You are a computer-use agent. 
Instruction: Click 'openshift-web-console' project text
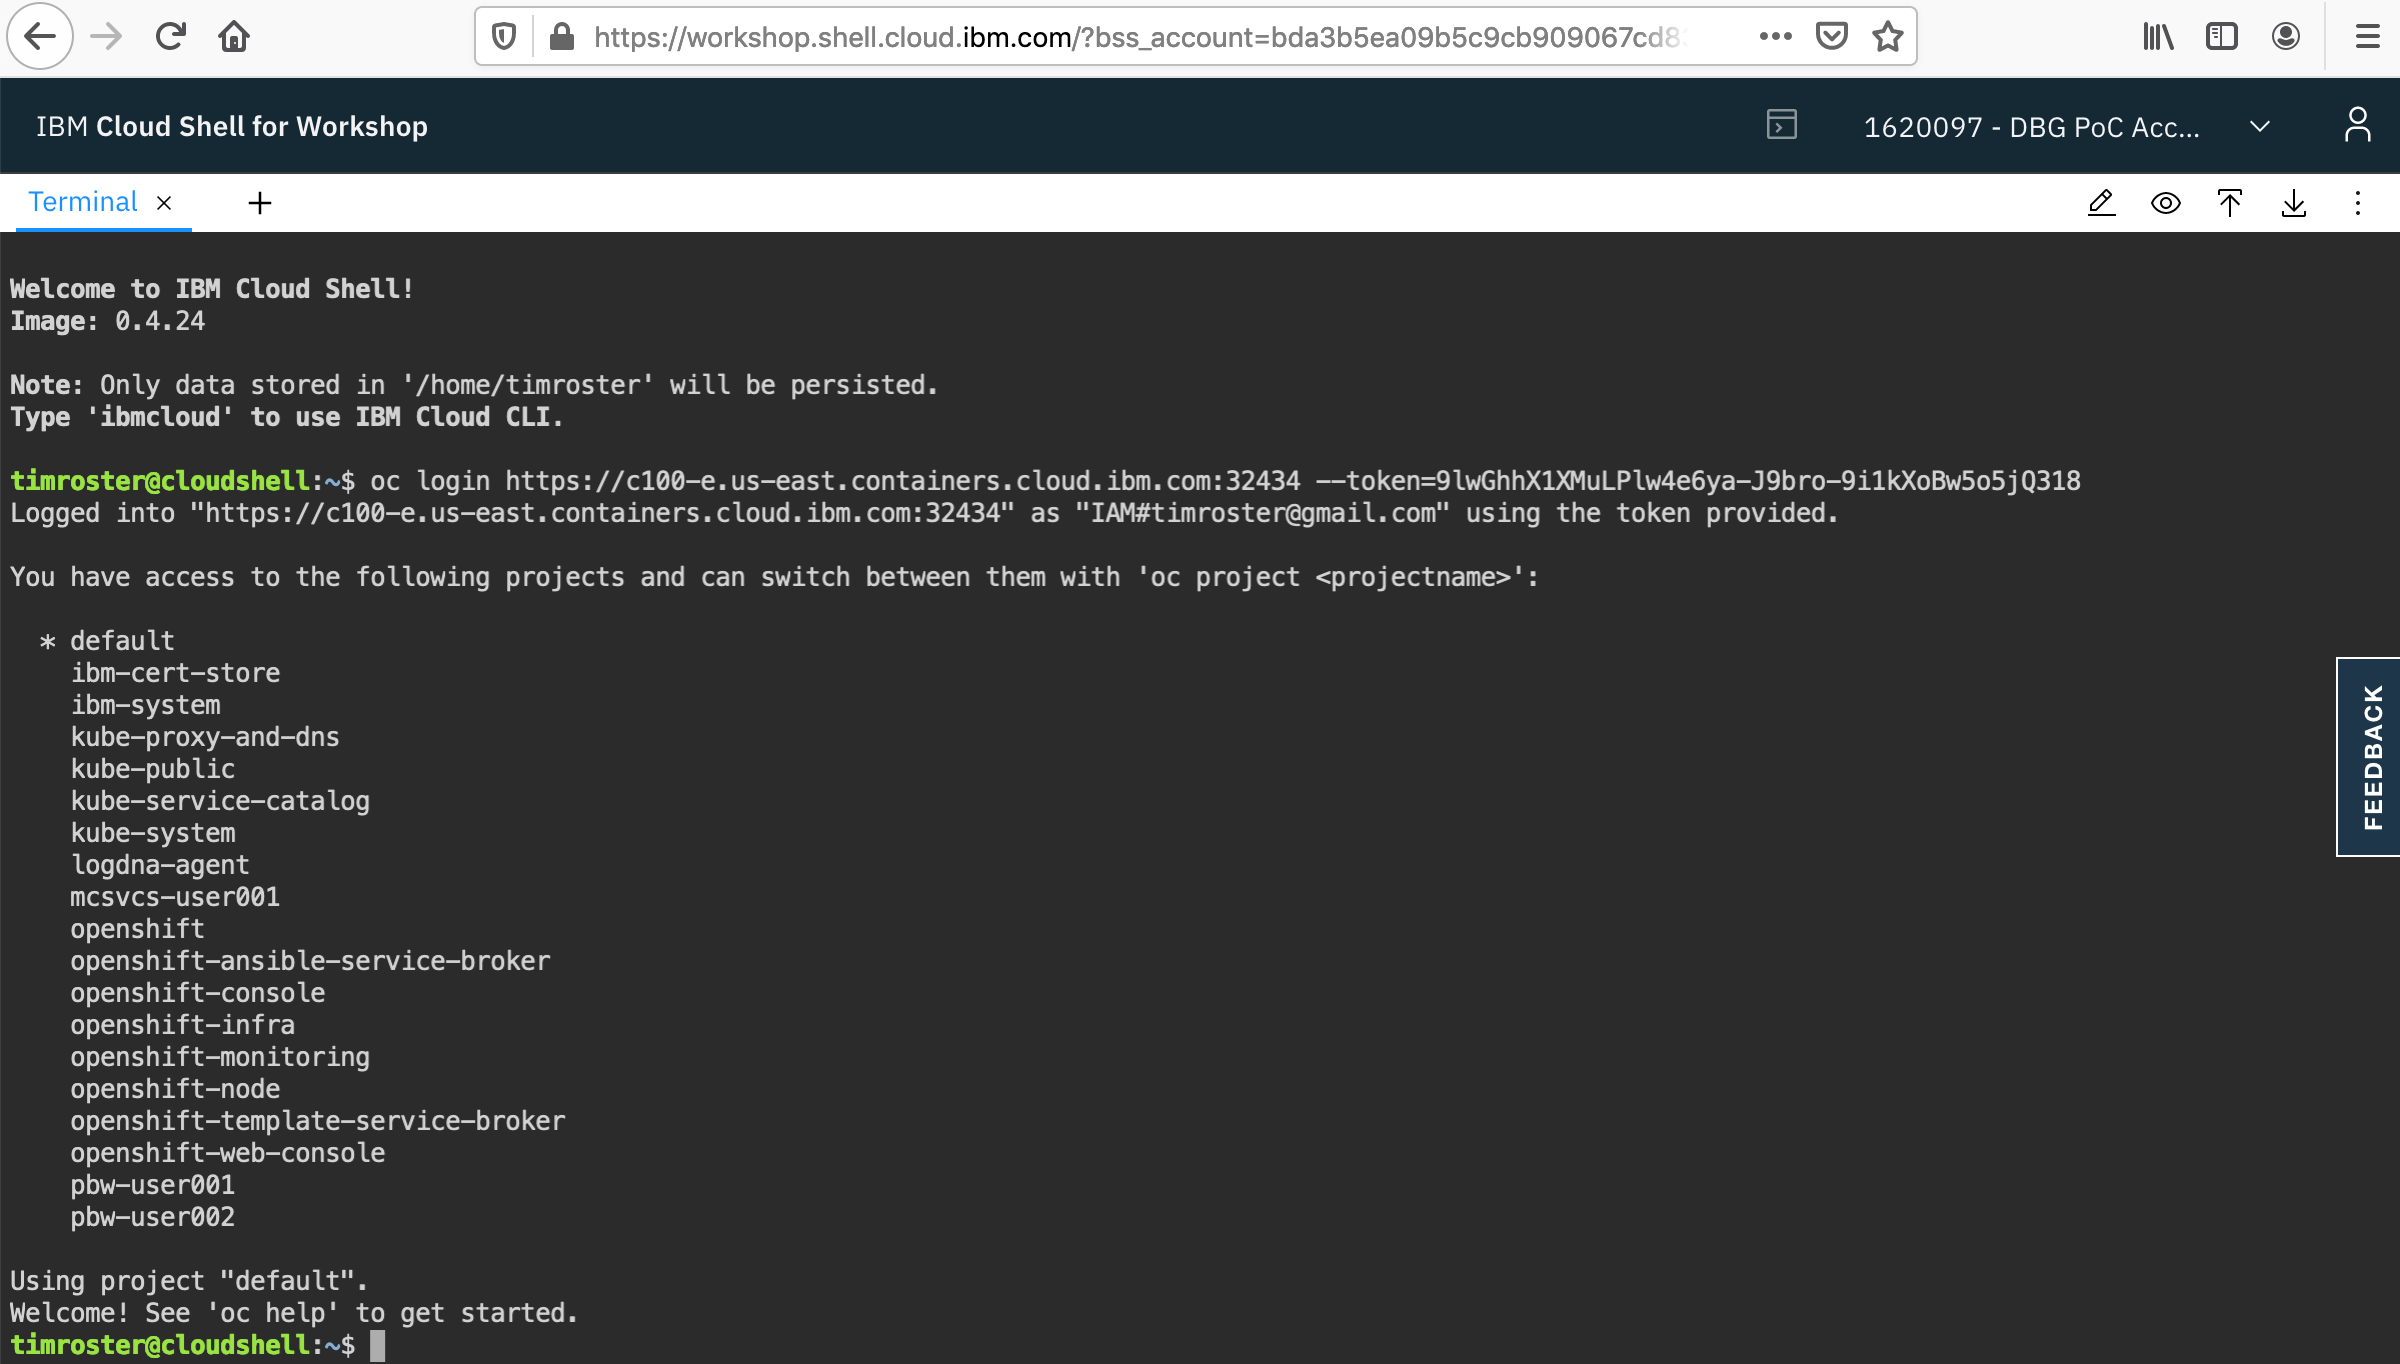(228, 1153)
